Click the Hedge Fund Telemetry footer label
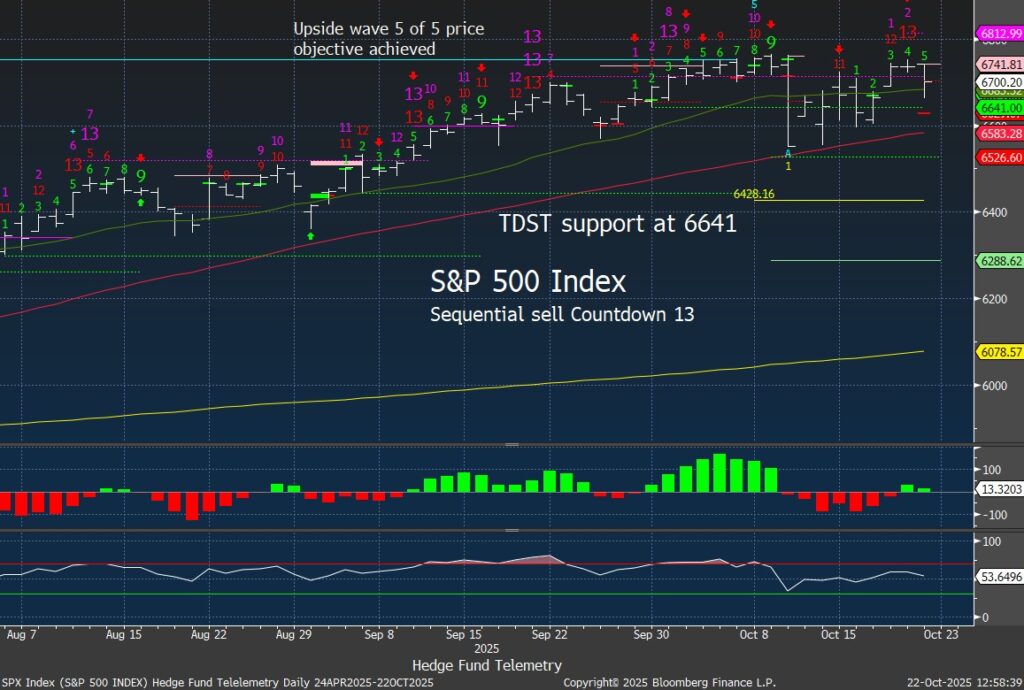The width and height of the screenshot is (1024, 690). click(x=486, y=665)
